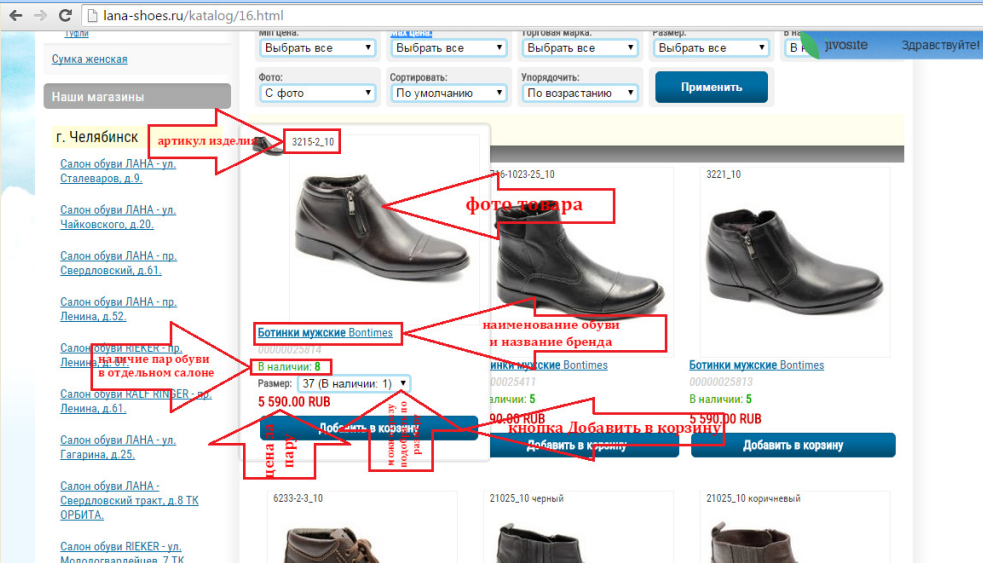
Task: Click photo of boot 3215-2_10
Action: point(381,227)
